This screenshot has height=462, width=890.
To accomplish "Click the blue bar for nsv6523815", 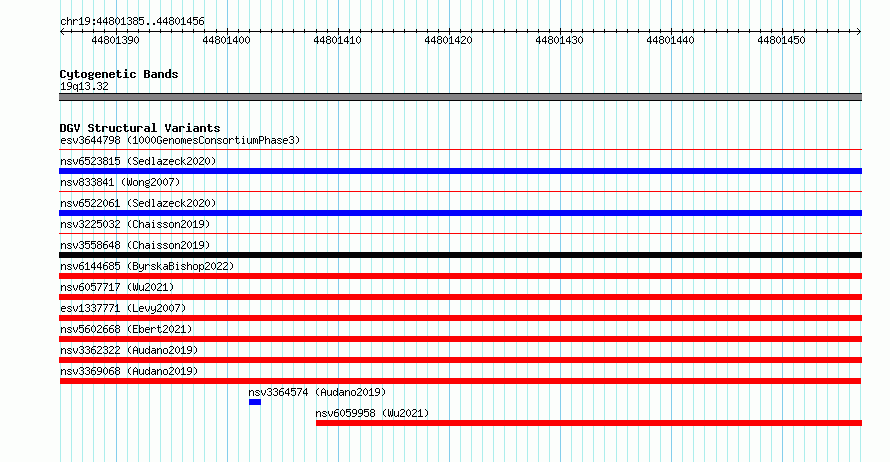I will (x=460, y=171).
